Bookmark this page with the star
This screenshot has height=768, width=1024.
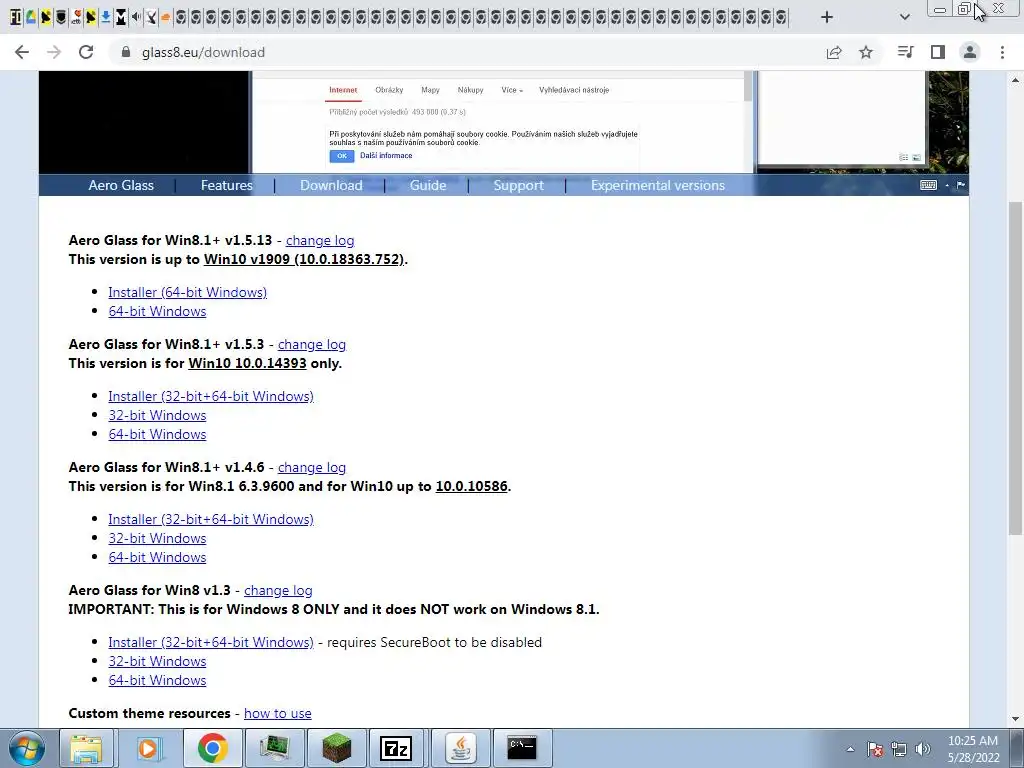pos(866,52)
